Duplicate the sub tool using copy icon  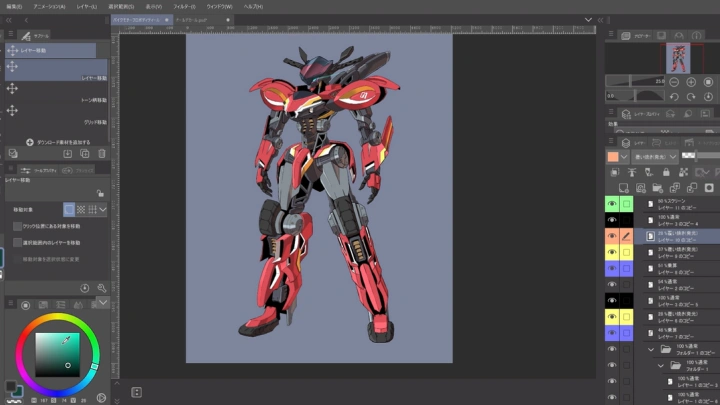(85, 154)
